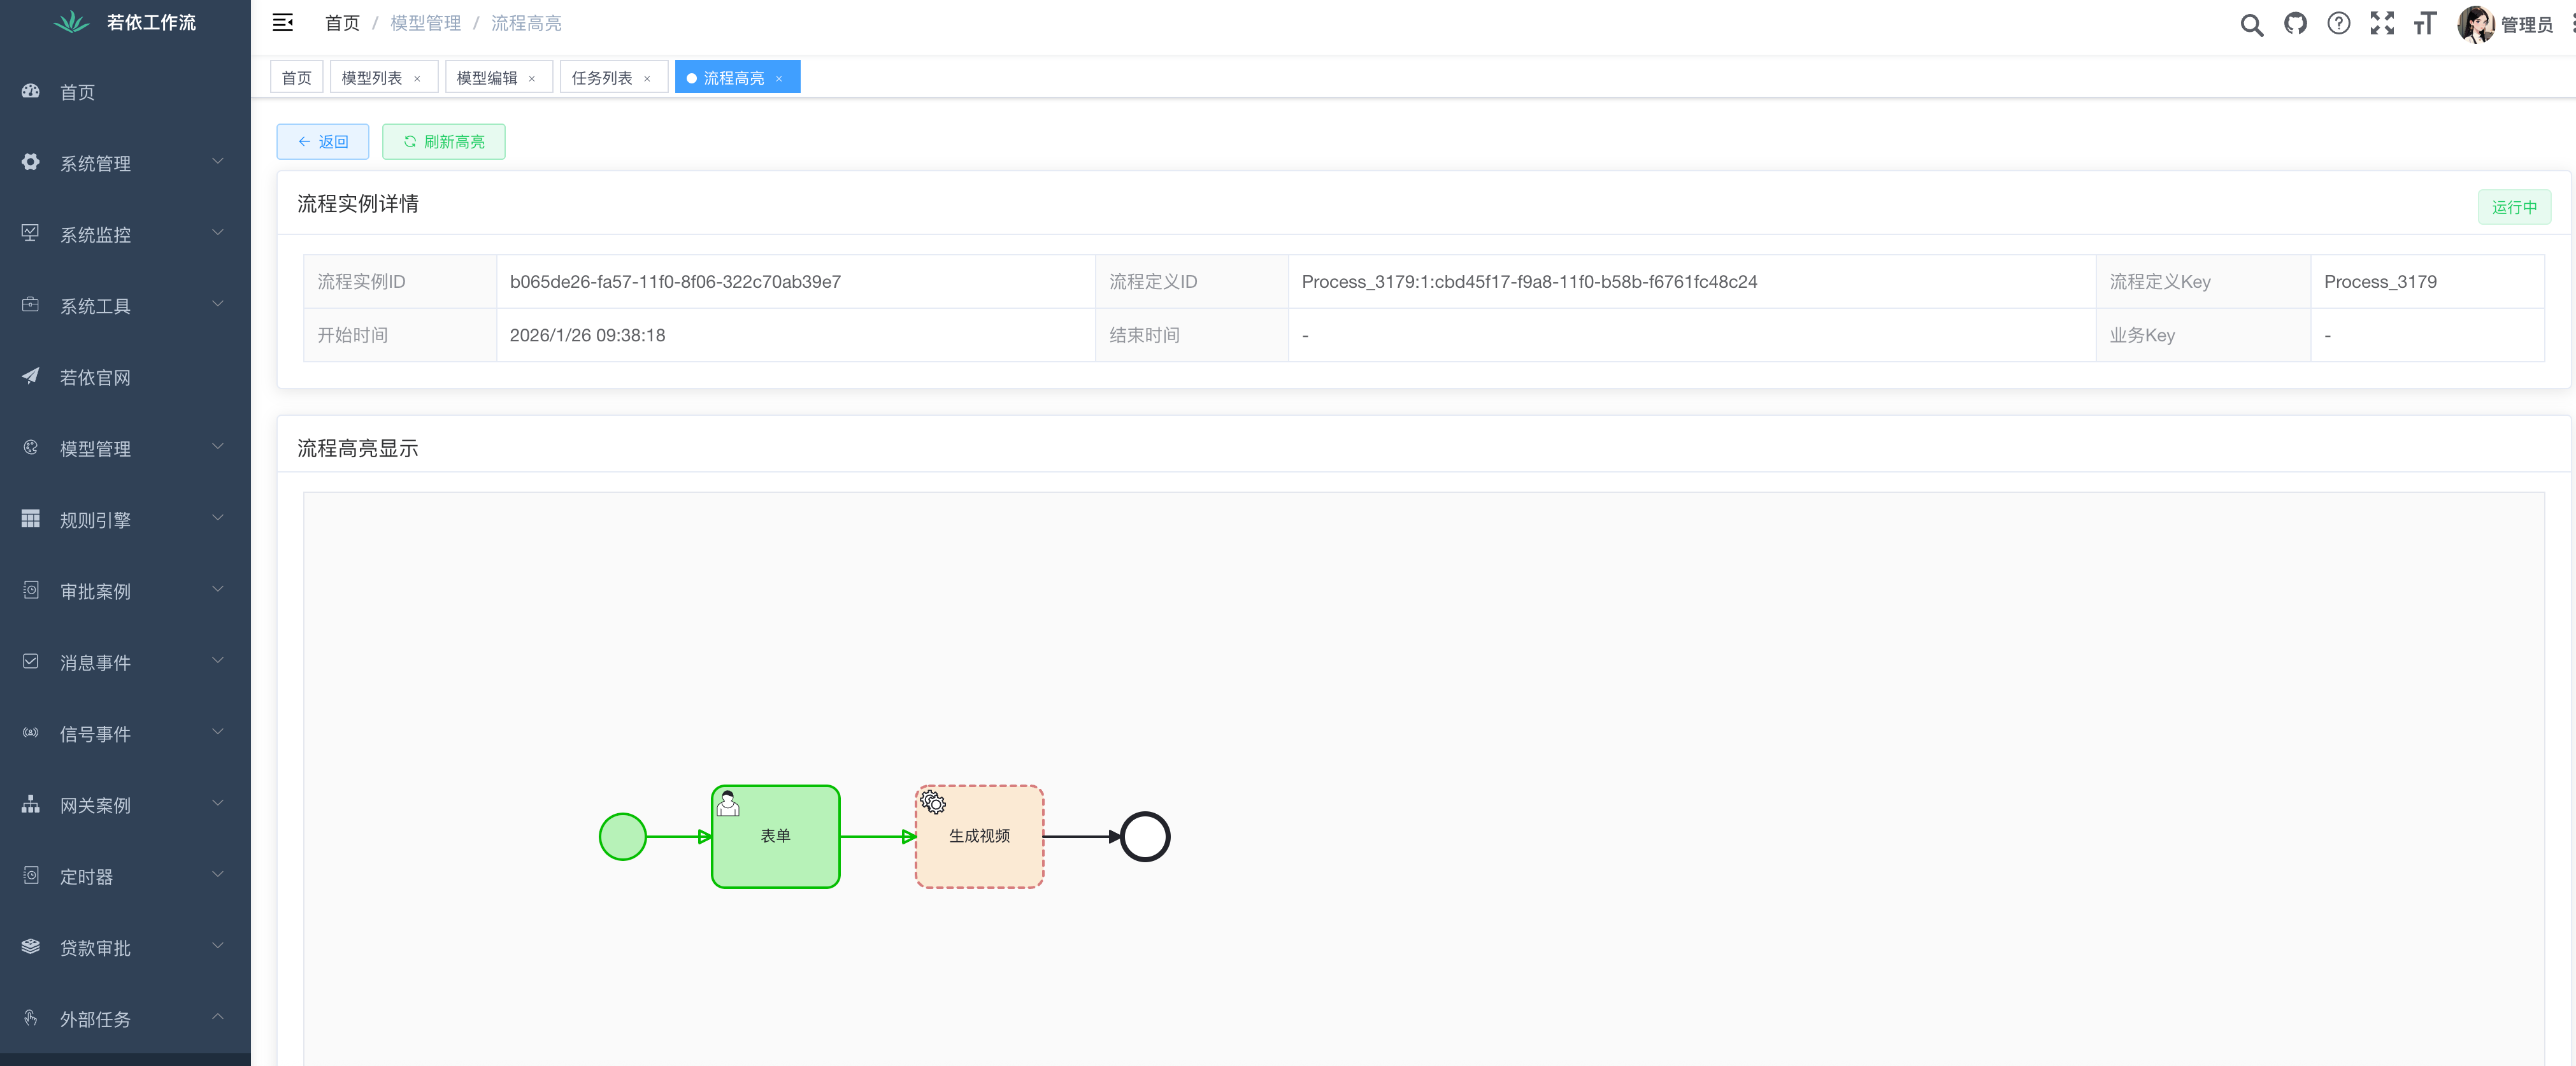2576x1066 pixels.
Task: Expand the 模型管理 menu chevron
Action: point(218,446)
